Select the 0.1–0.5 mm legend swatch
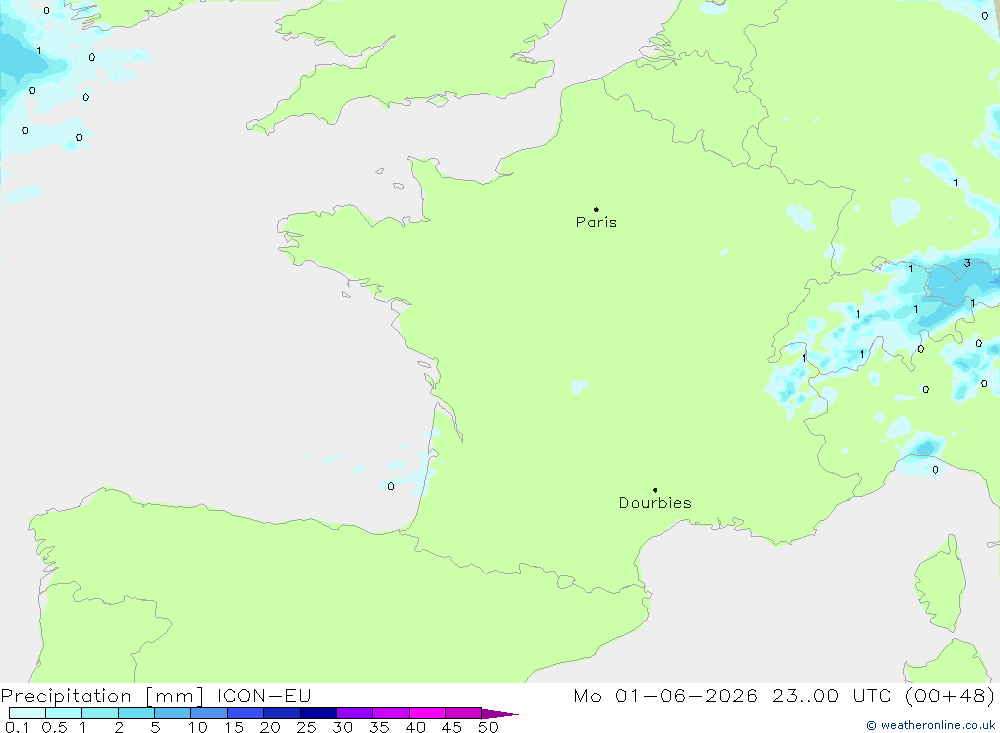The height and width of the screenshot is (733, 1000). point(27,713)
